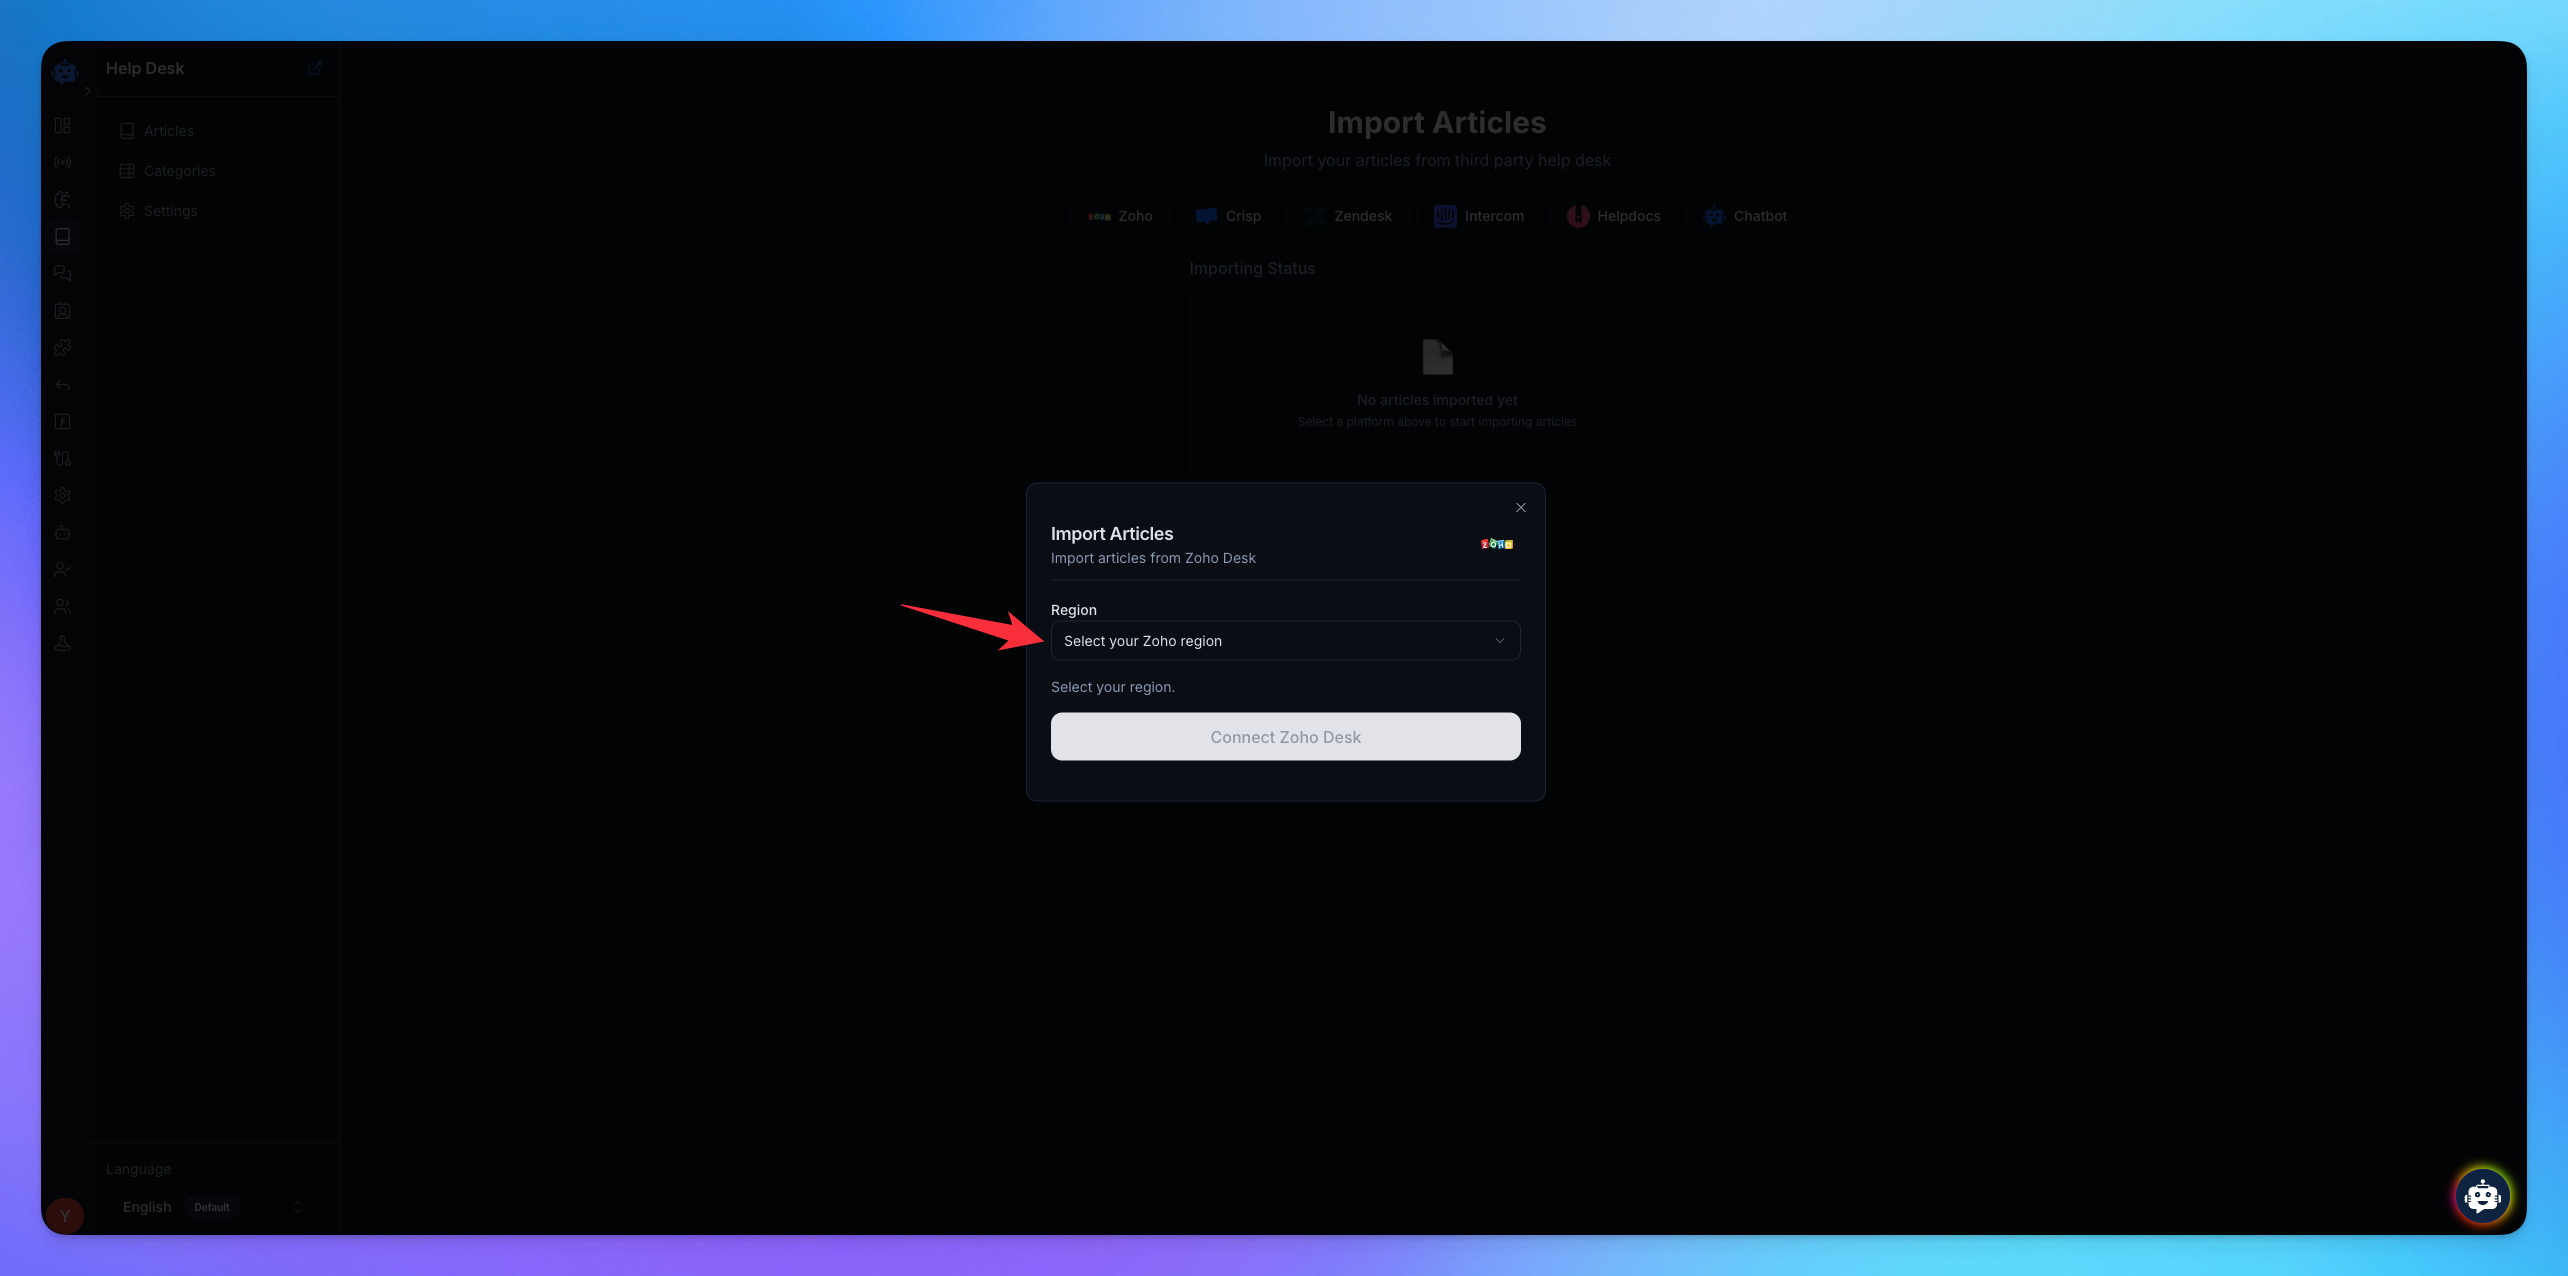Click the robot logo at the top of the sidebar

coord(65,71)
